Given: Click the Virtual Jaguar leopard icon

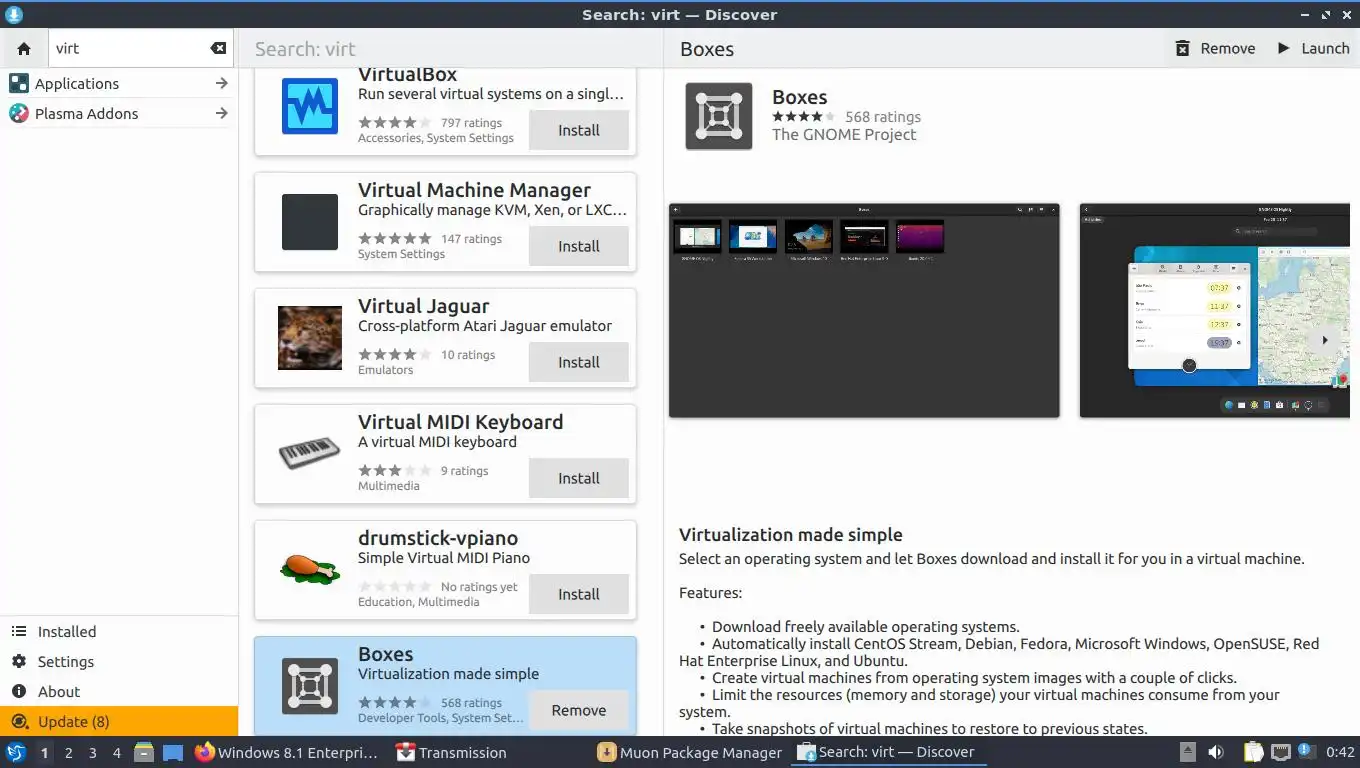Looking at the screenshot, I should pos(310,338).
